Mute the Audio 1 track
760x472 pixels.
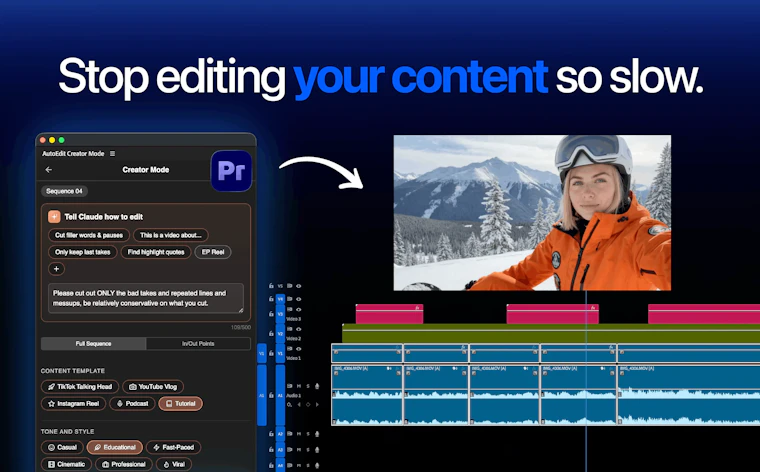(299, 386)
